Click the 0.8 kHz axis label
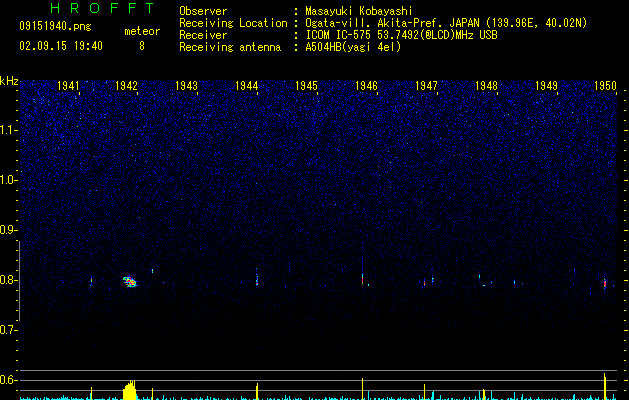 click(x=8, y=280)
